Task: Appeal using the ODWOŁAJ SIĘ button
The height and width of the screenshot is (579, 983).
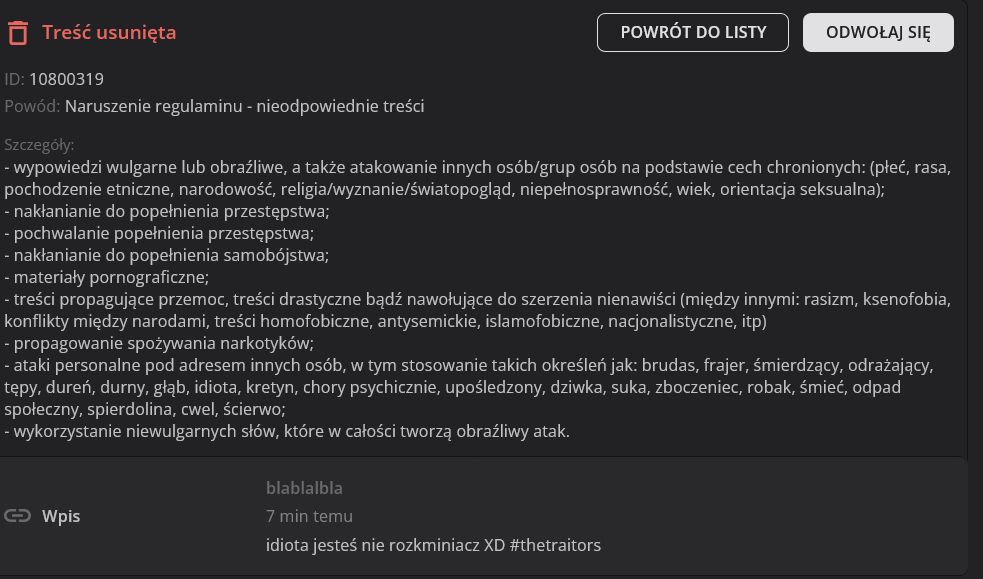Action: click(x=877, y=32)
